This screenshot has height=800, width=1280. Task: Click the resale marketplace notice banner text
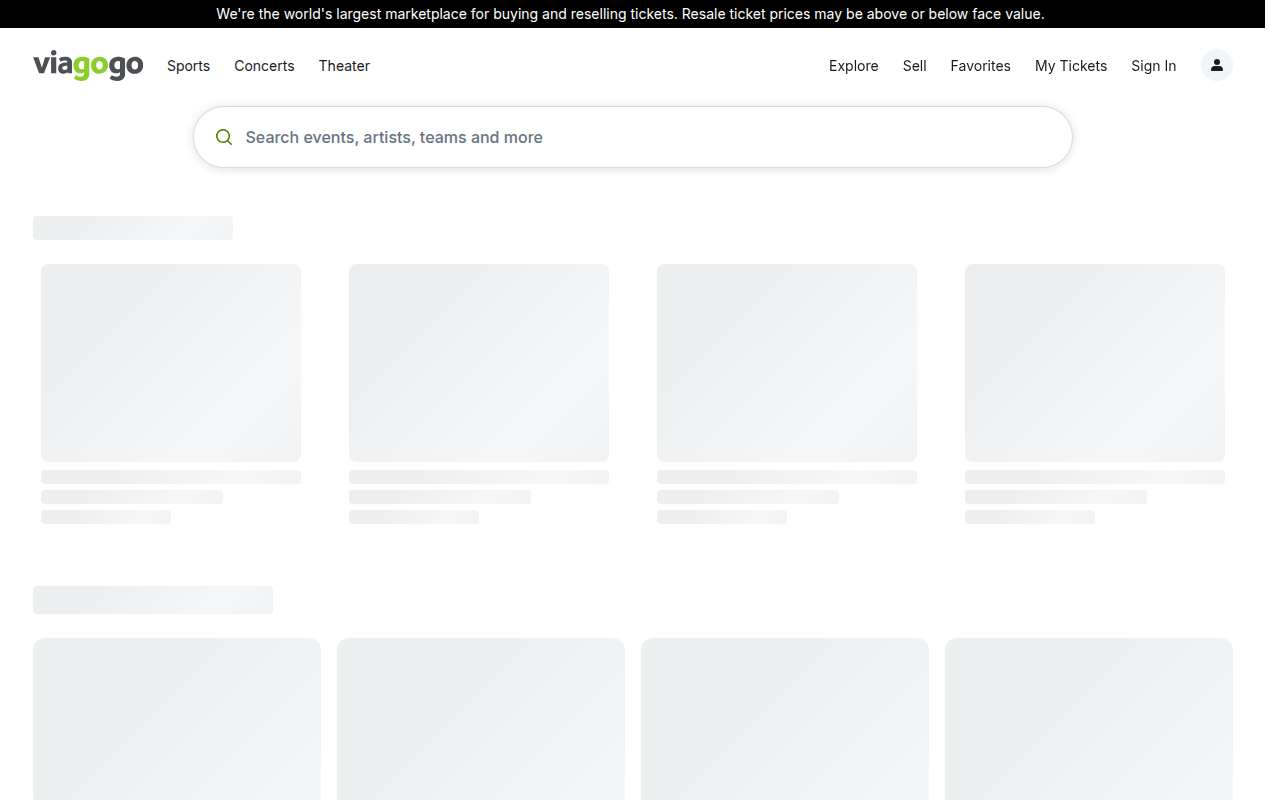click(x=630, y=14)
